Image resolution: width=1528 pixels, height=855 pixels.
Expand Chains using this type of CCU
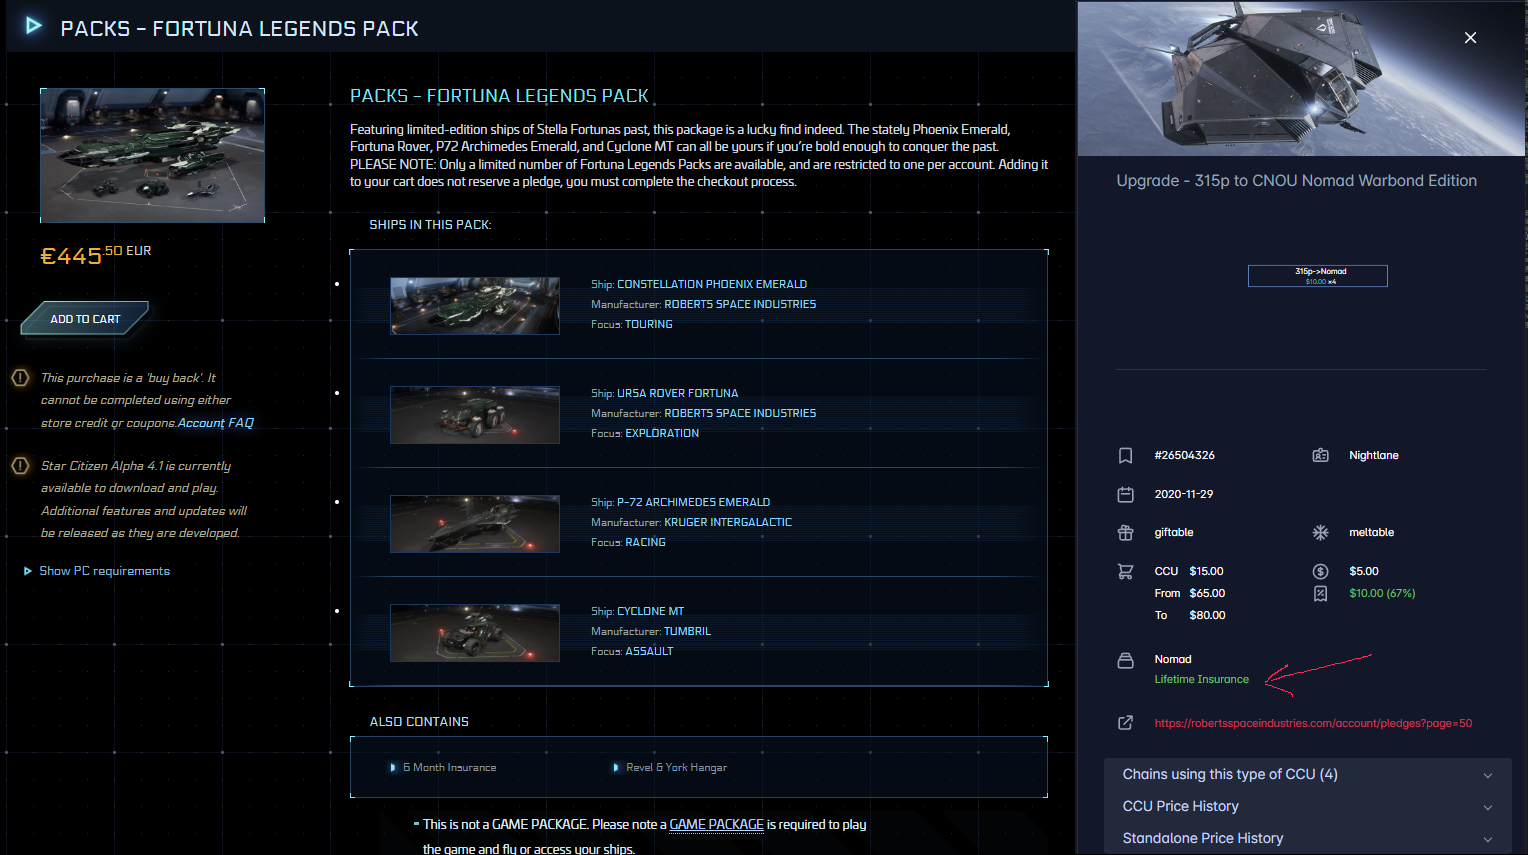coord(1307,774)
